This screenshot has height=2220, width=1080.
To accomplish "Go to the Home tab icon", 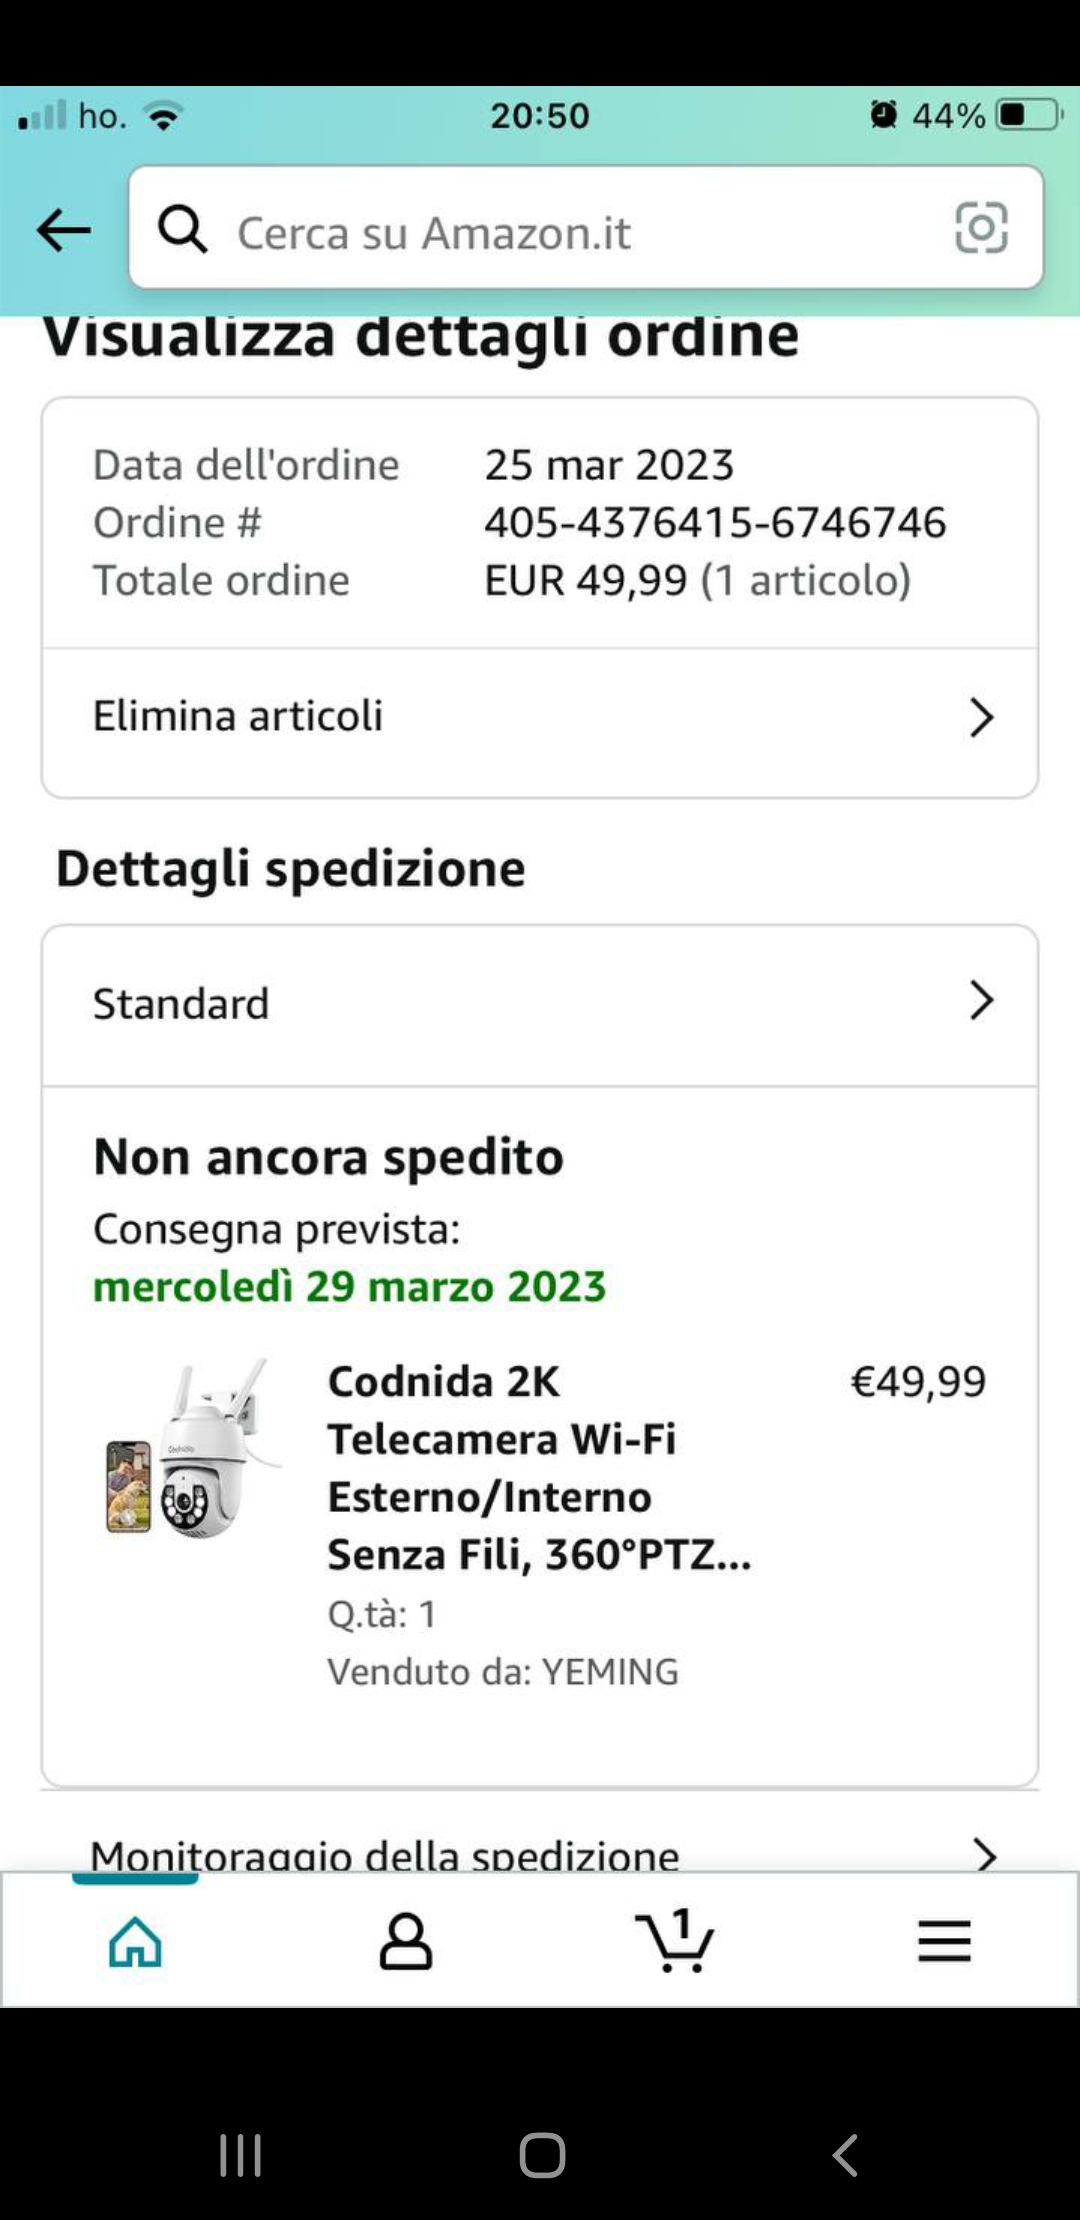I will pos(135,1942).
